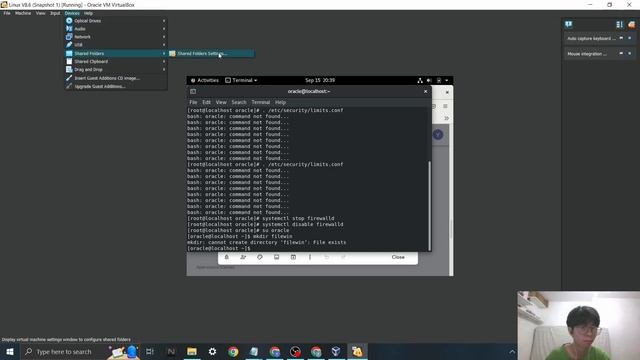
Task: Click the Optical Drives disc icon
Action: coord(69,20)
